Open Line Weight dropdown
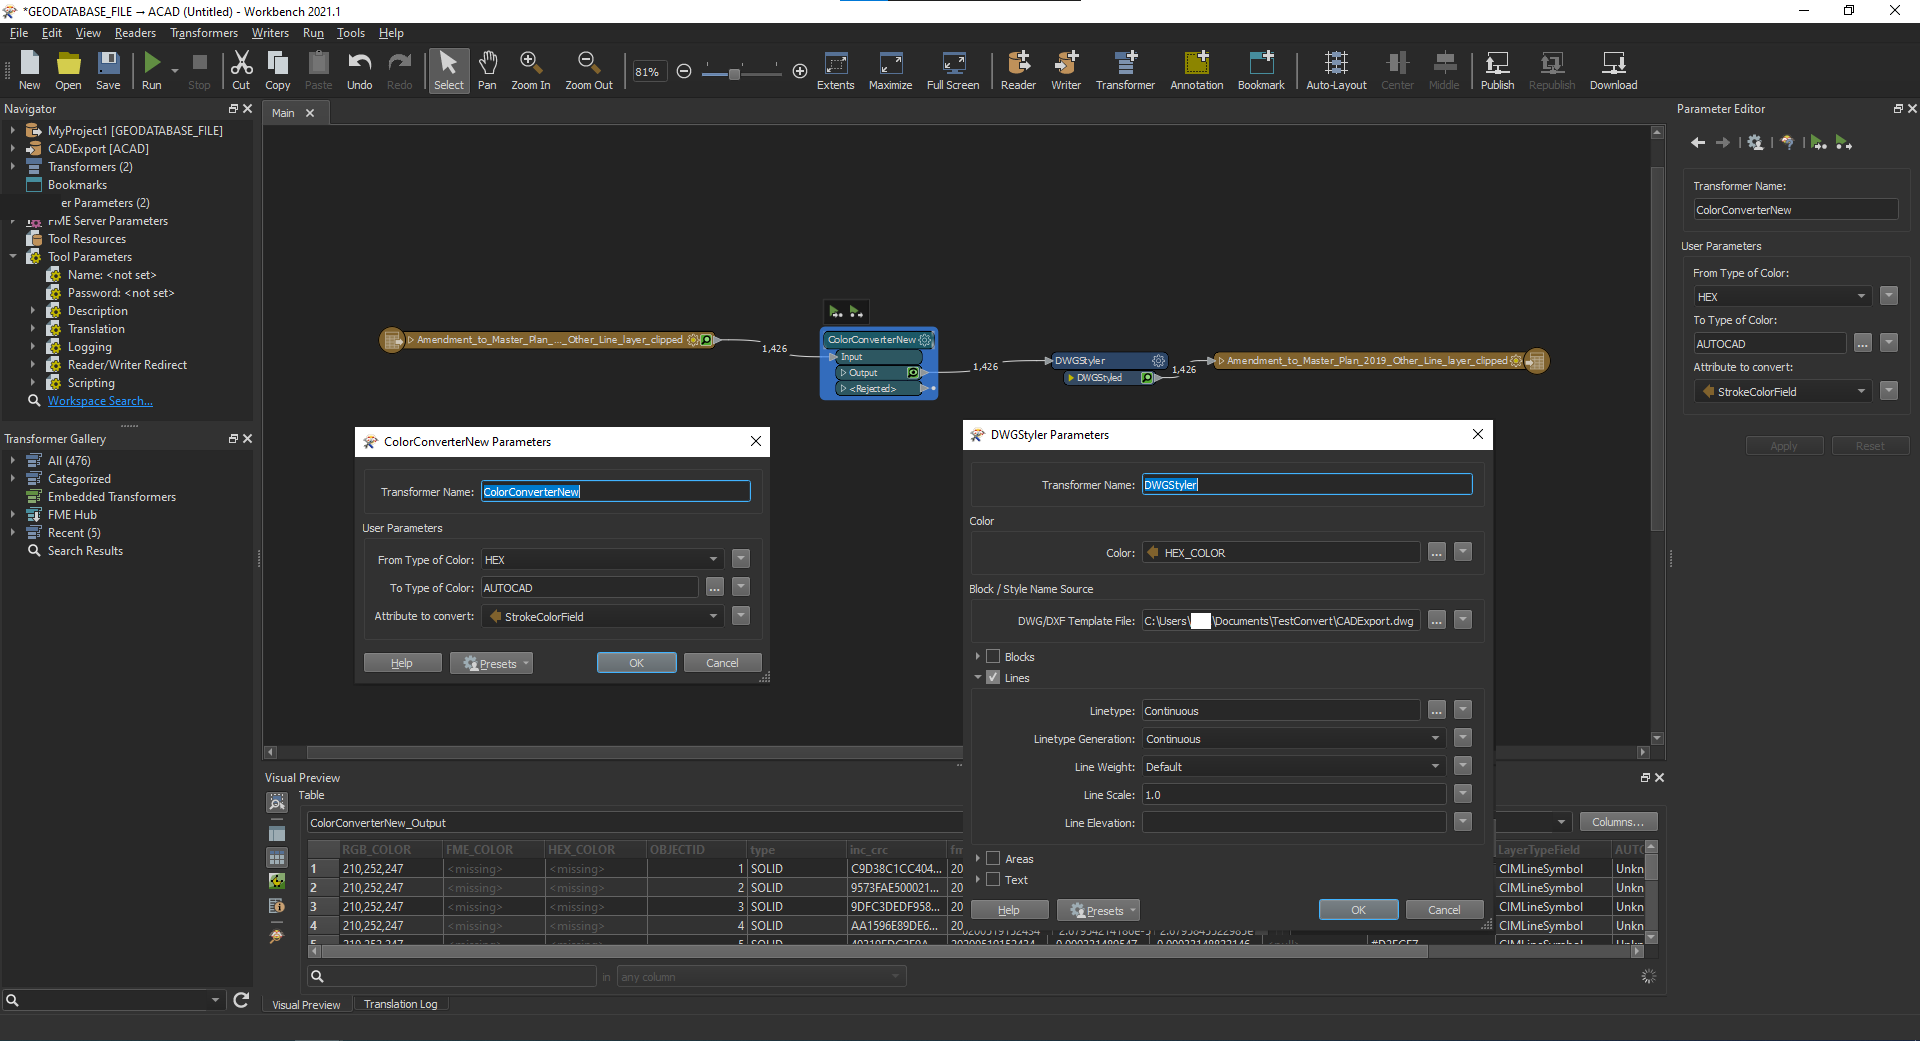The height and width of the screenshot is (1041, 1920). (x=1294, y=767)
